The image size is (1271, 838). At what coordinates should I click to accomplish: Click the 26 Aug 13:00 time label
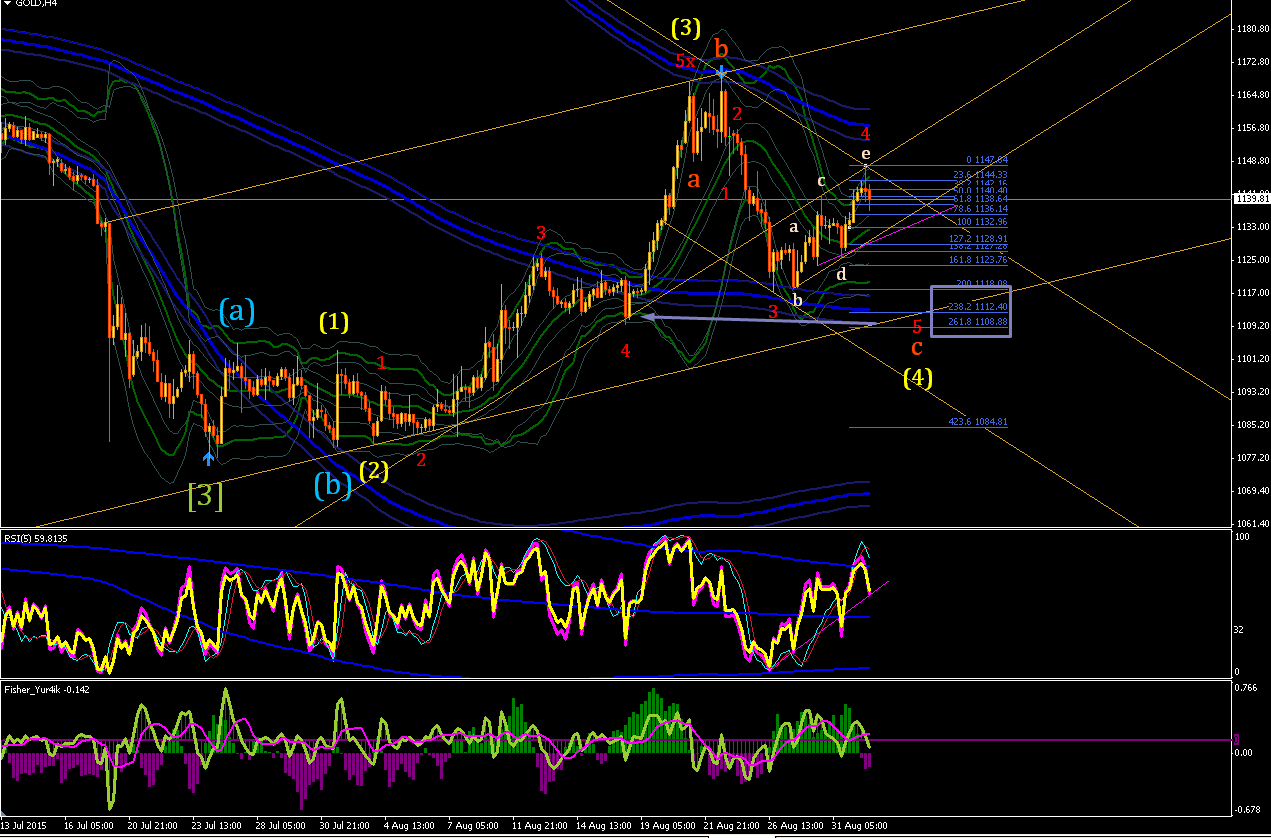[794, 827]
